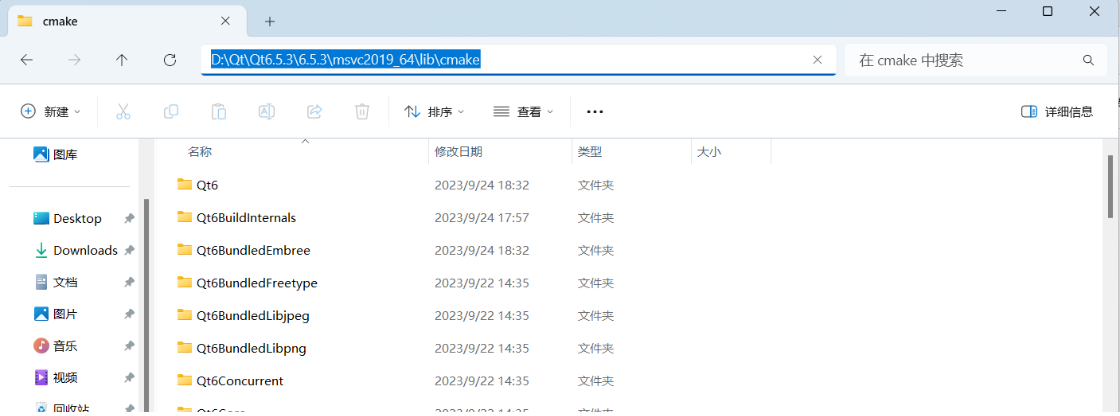1120x416 pixels.
Task: Click 文件夹 type in Qt6BundledLibpng row
Action: coord(596,348)
